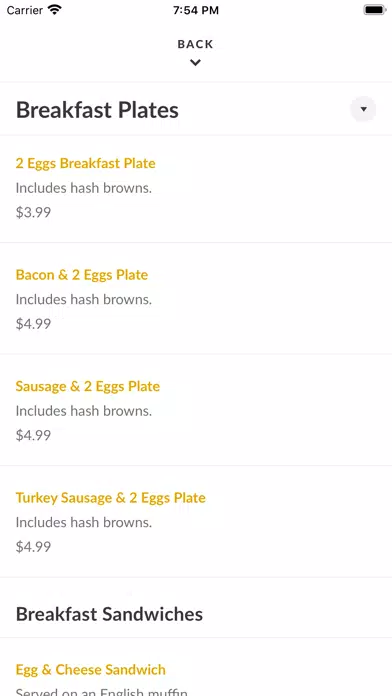Click the Wi-Fi icon in status bar
The image size is (392, 696).
click(x=55, y=10)
